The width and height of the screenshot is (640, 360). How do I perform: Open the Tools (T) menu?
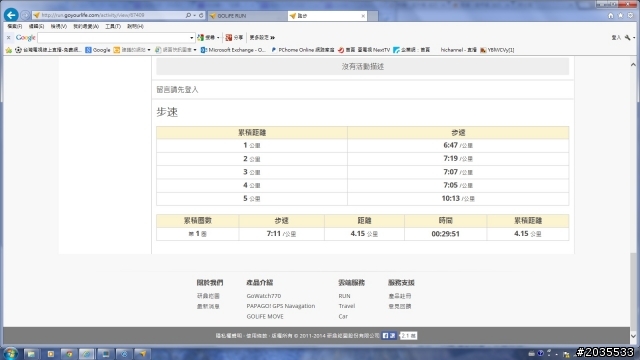point(113,26)
